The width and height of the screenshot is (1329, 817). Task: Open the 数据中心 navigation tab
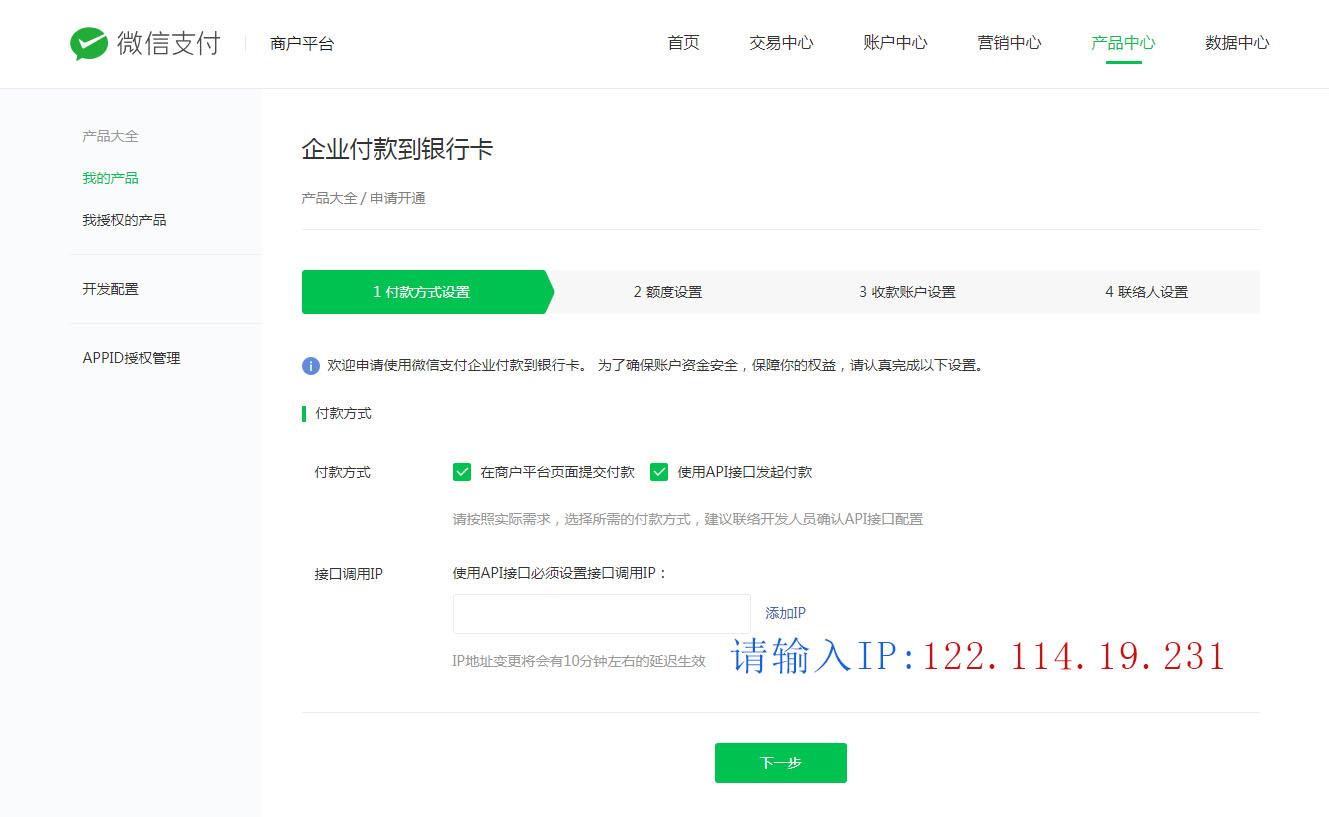click(1237, 43)
